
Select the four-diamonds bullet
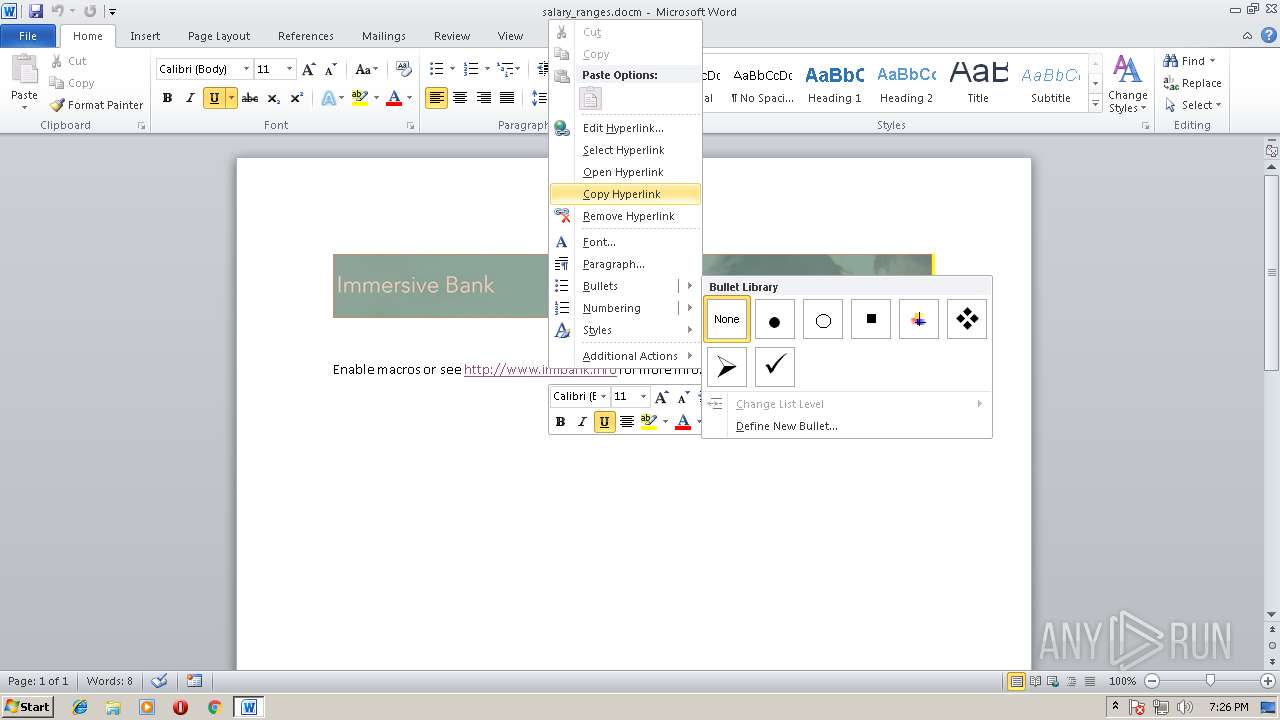(967, 320)
